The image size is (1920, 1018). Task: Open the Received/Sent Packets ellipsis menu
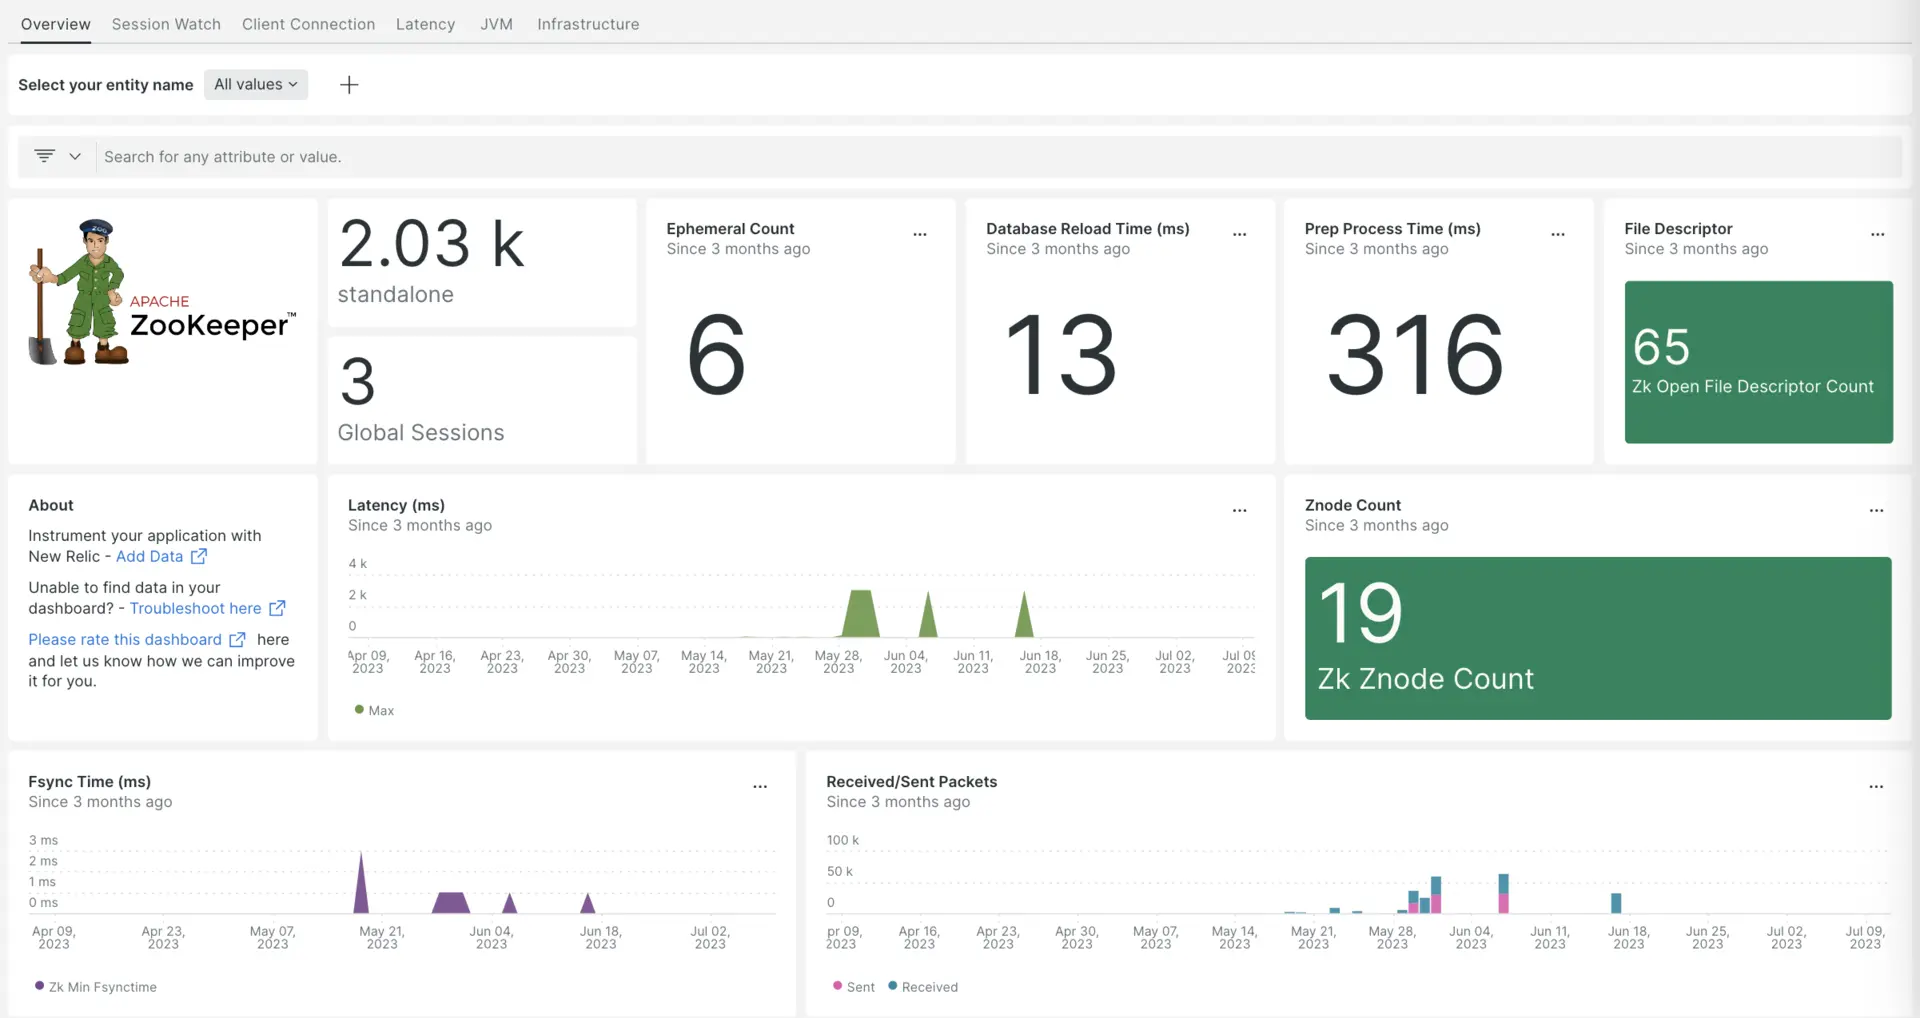(x=1876, y=788)
